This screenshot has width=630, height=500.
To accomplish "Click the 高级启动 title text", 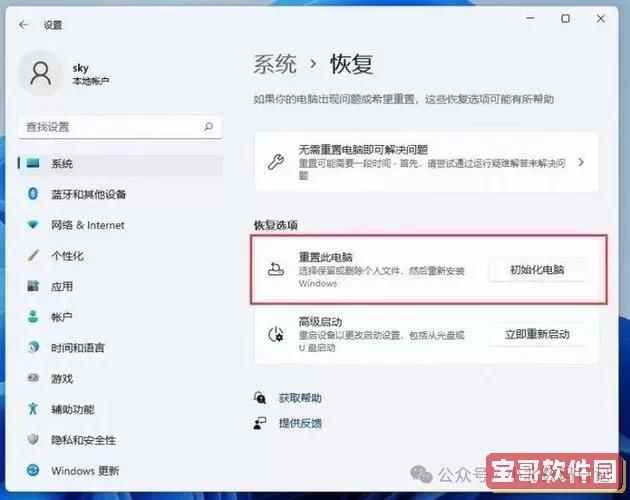I will [320, 322].
